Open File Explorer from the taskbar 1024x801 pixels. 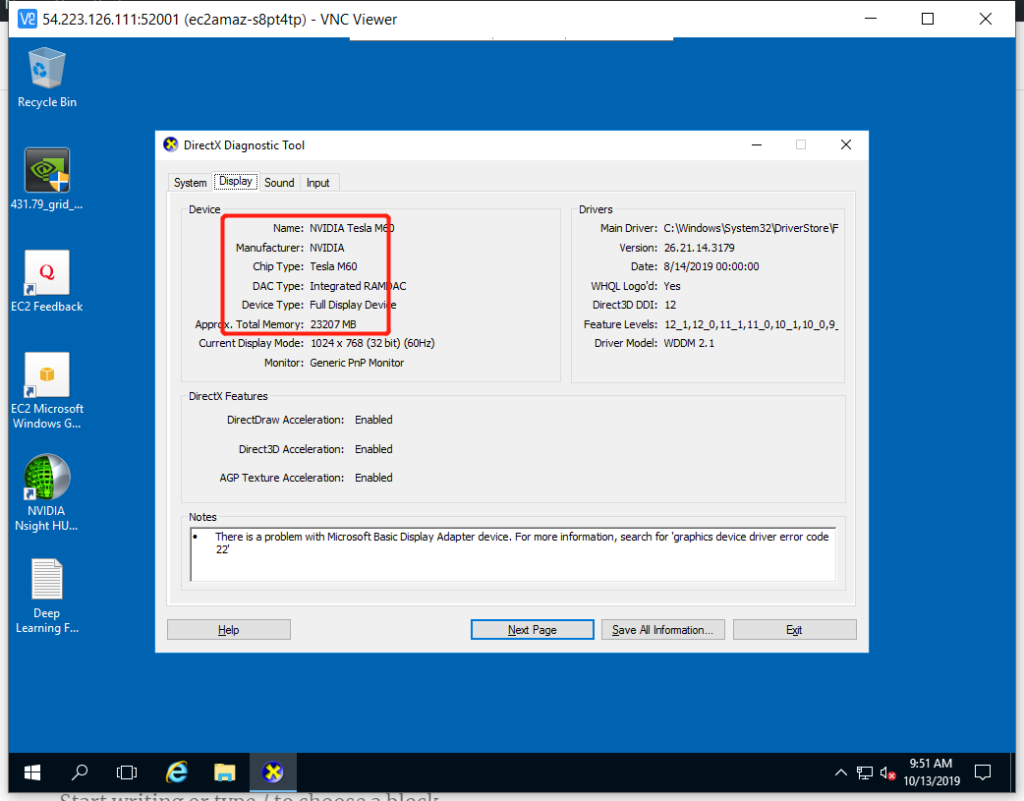pyautogui.click(x=224, y=772)
